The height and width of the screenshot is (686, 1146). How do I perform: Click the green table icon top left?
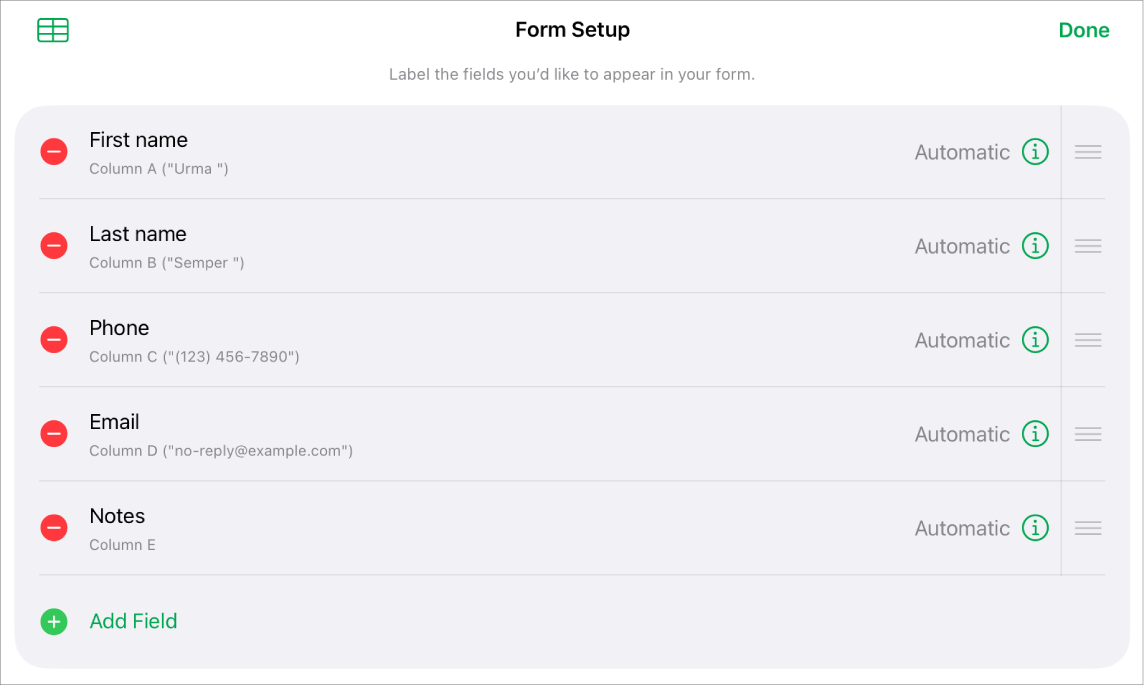pyautogui.click(x=52, y=30)
